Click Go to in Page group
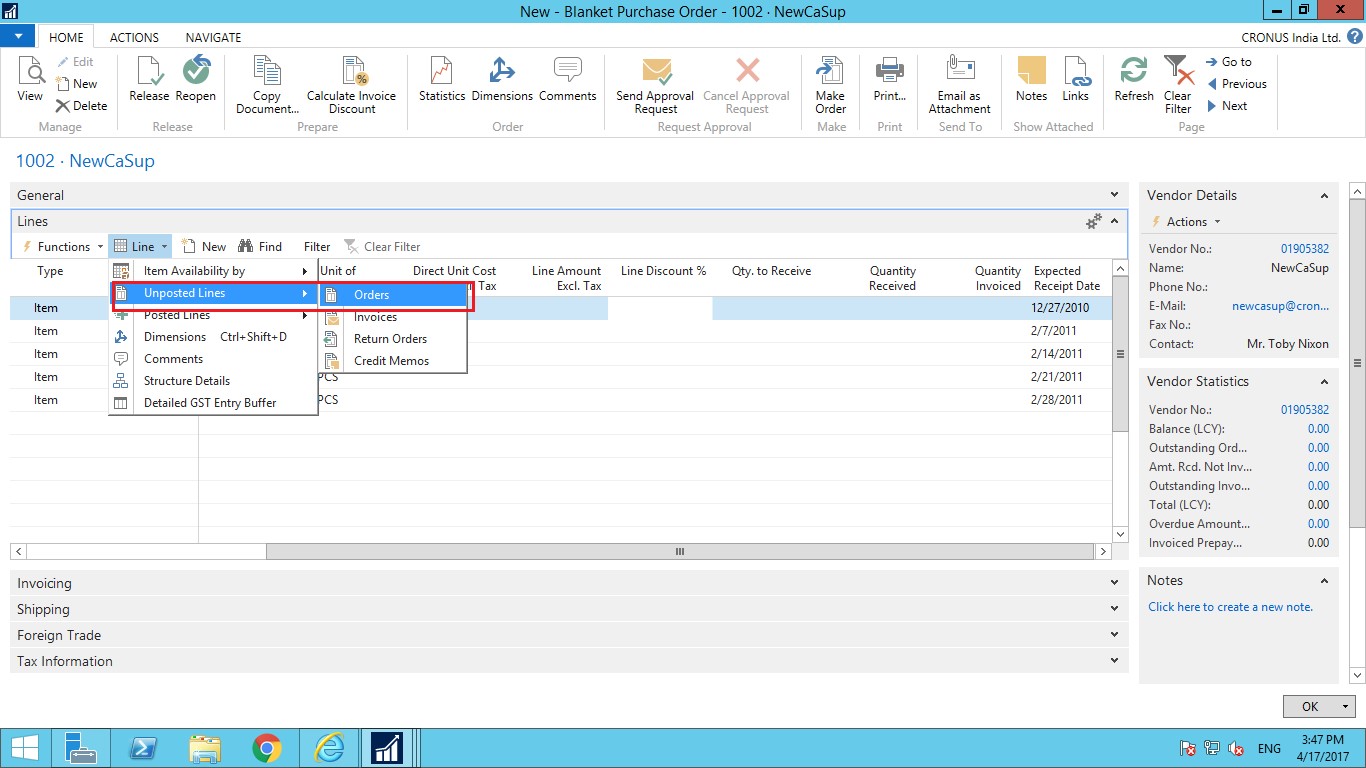Image resolution: width=1366 pixels, height=768 pixels. point(1228,62)
